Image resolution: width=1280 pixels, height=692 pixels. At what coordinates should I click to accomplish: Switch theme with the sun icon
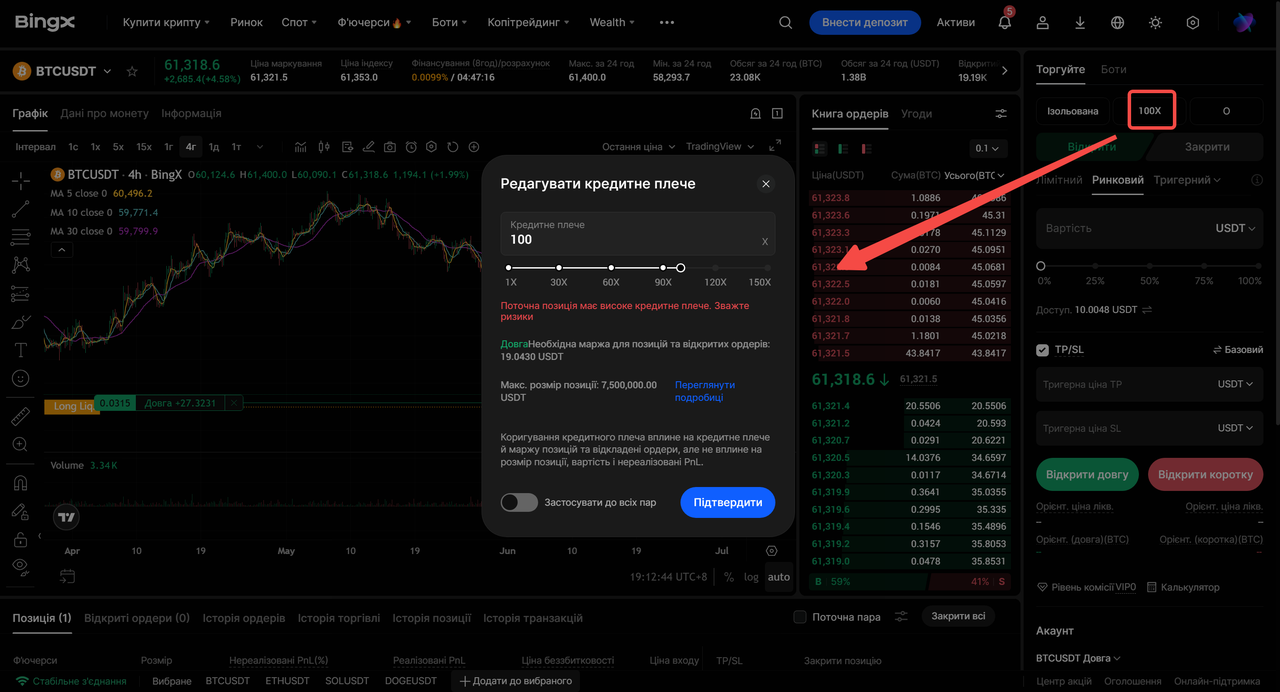1155,22
